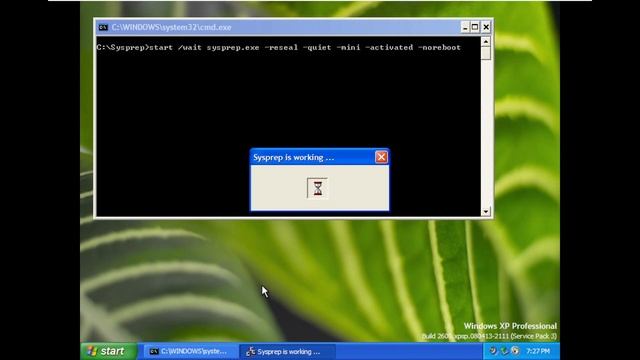Click the cmd scrollbar up arrow
This screenshot has width=640, height=360.
point(486,42)
